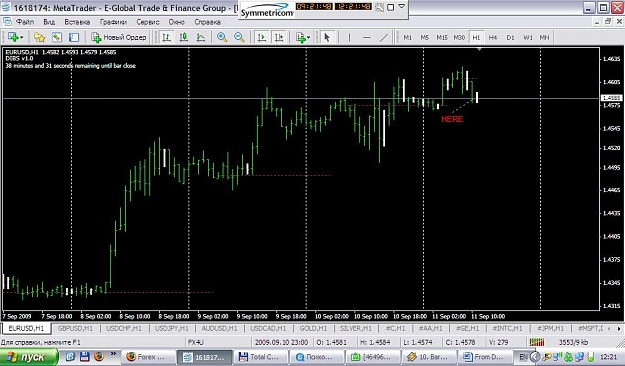Switch chart to line chart mode
625x366 pixels.
pos(200,37)
